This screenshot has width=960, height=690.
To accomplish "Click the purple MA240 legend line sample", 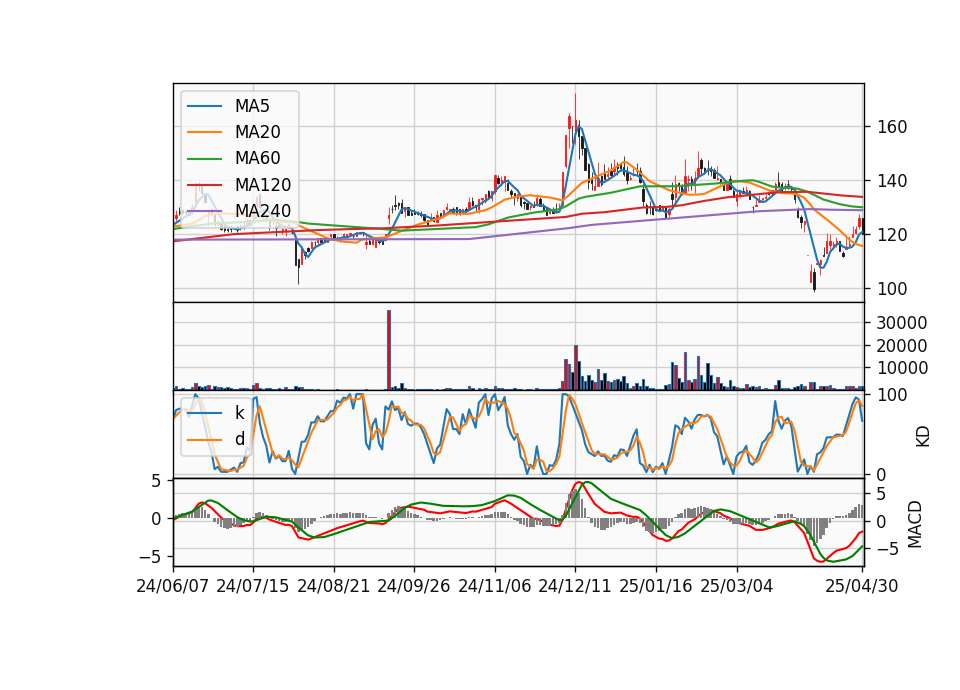I will (x=204, y=211).
